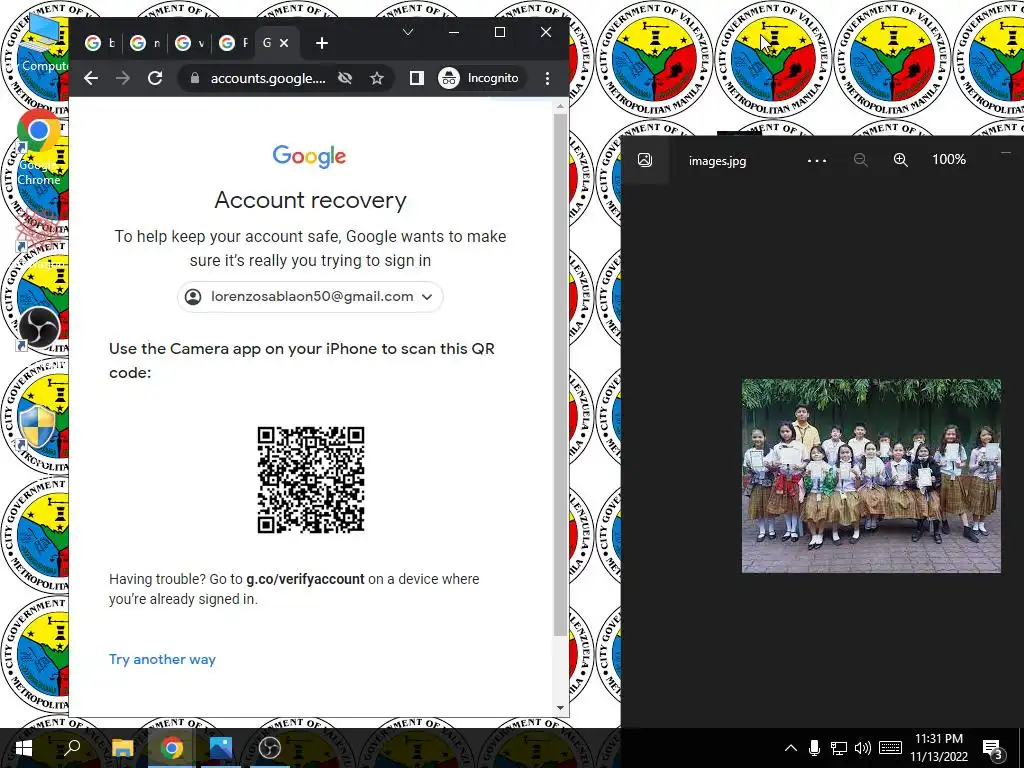Open the shield desktop shortcut
Screen dimensions: 1024x768
pos(37,428)
